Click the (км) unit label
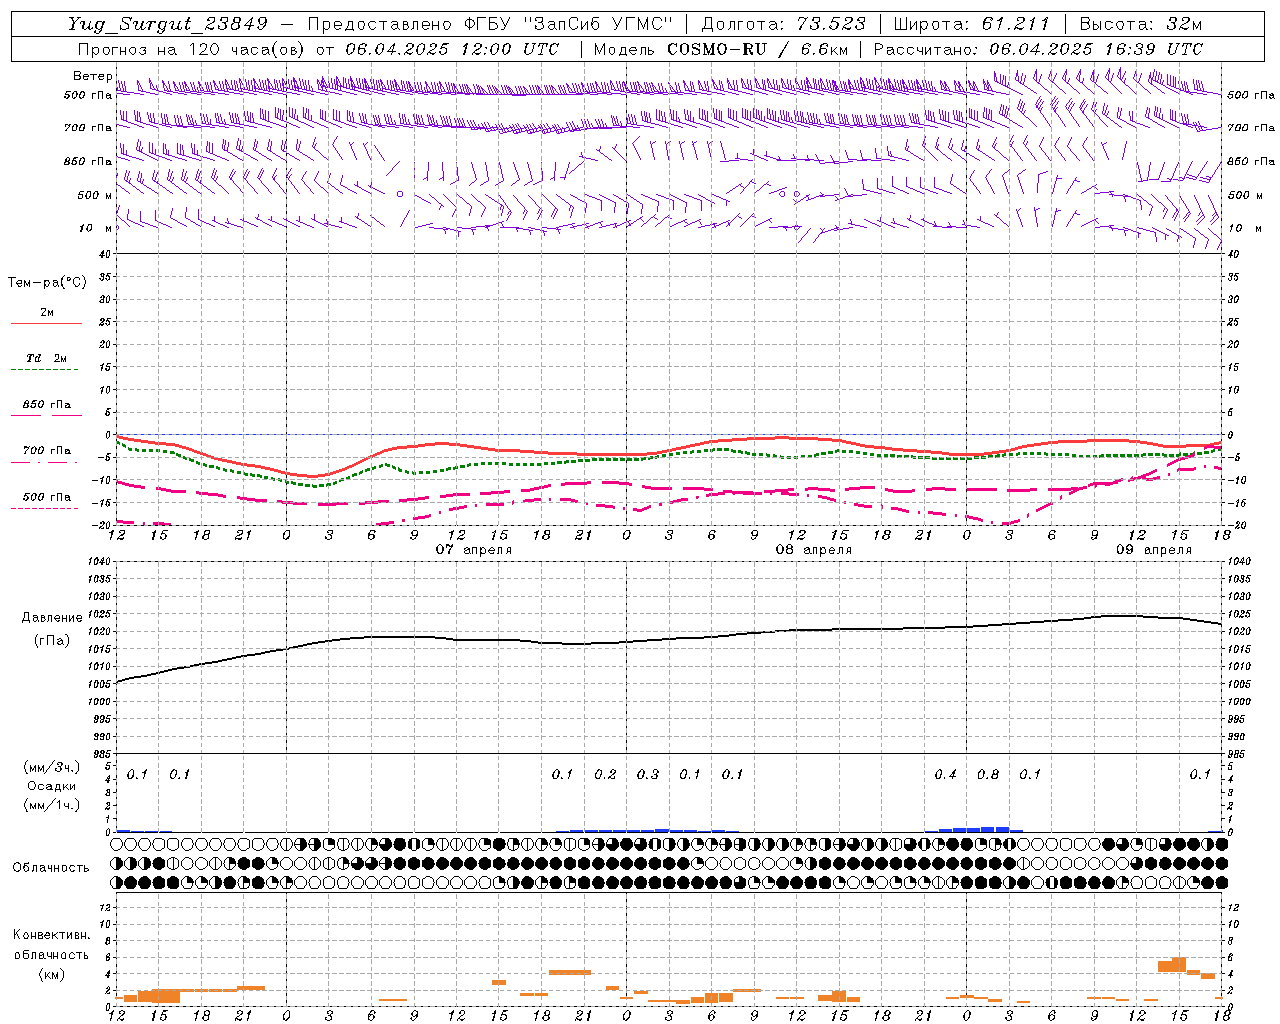 51,973
